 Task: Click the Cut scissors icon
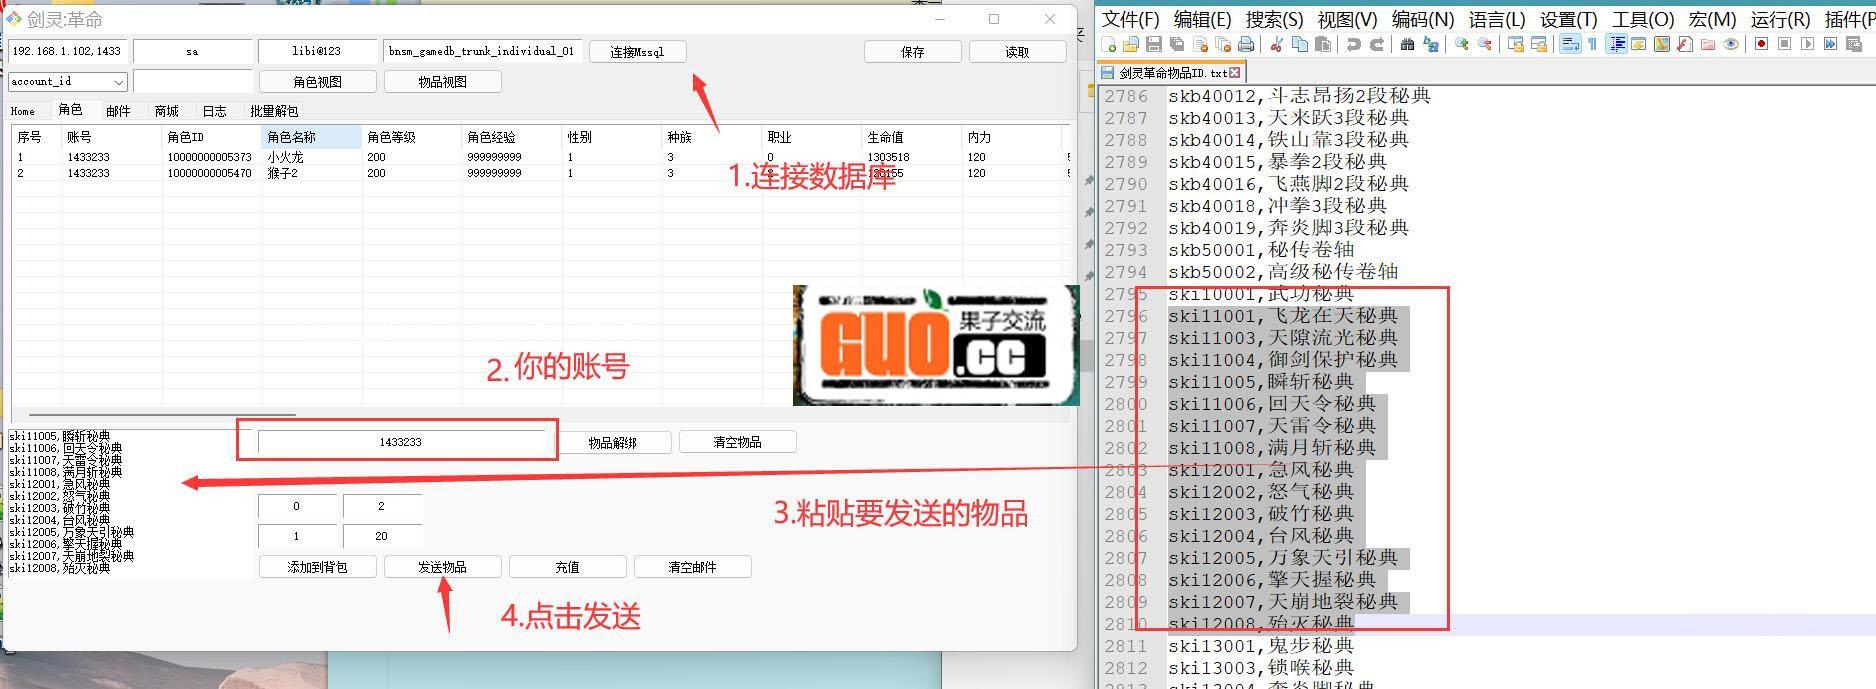coord(1277,44)
